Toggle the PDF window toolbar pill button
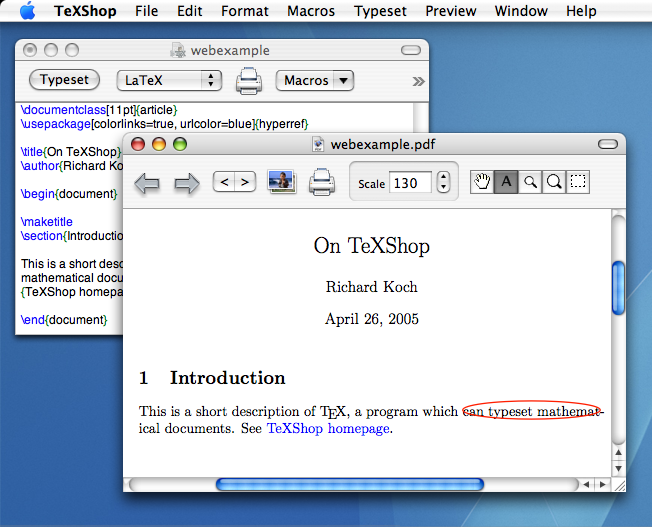This screenshot has width=652, height=527. coord(607,144)
